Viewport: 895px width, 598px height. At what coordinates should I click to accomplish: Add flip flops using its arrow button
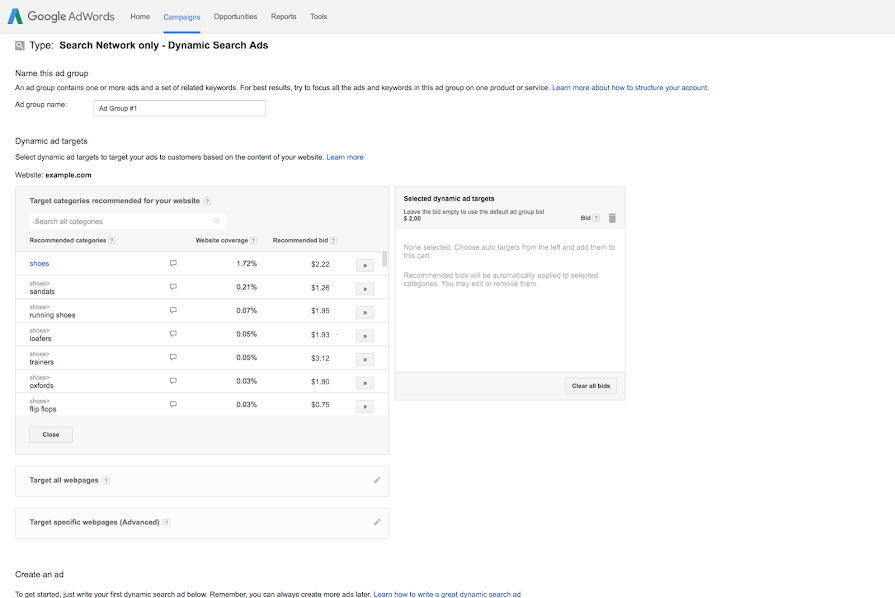click(x=364, y=406)
